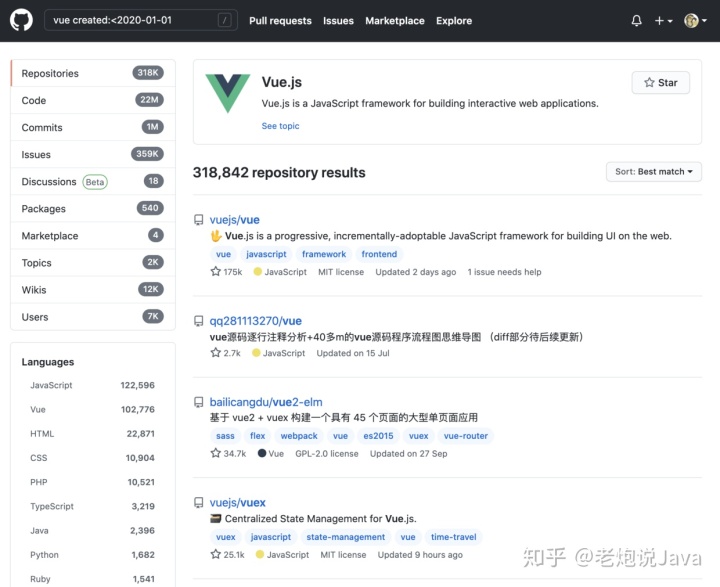
Task: Select Issues in the sidebar filter list
Action: [x=93, y=154]
